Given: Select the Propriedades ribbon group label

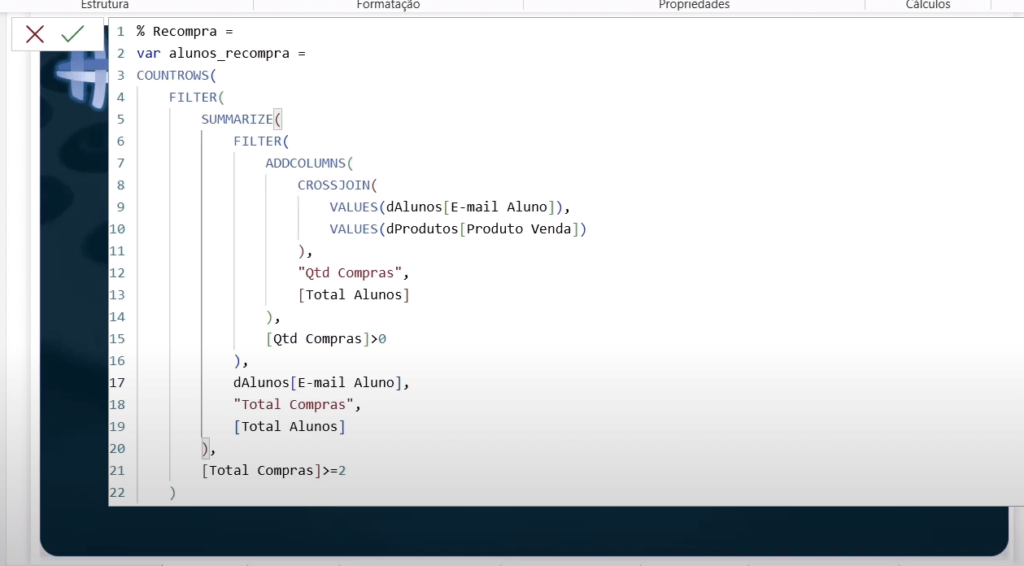Looking at the screenshot, I should (693, 5).
